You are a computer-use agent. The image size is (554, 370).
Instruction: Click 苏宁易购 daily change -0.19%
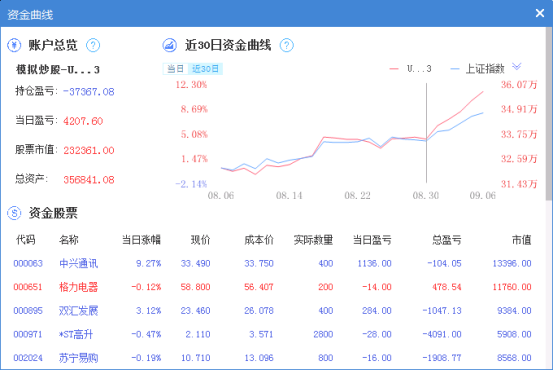click(x=146, y=358)
